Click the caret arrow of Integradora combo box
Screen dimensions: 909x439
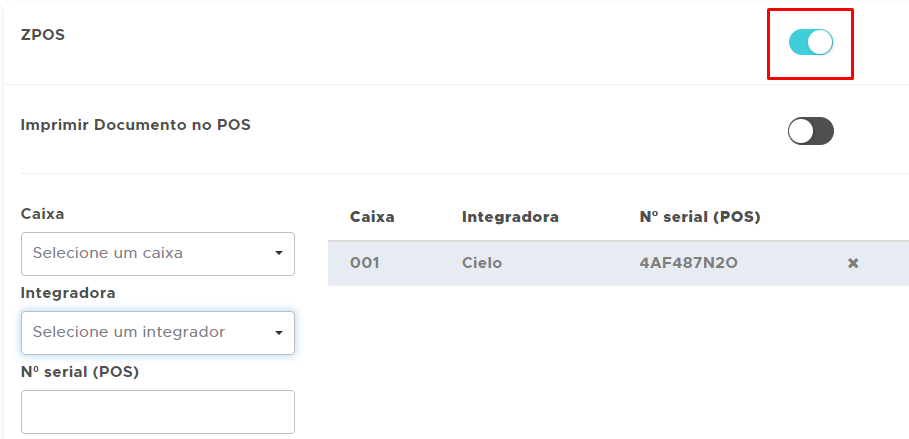click(279, 332)
